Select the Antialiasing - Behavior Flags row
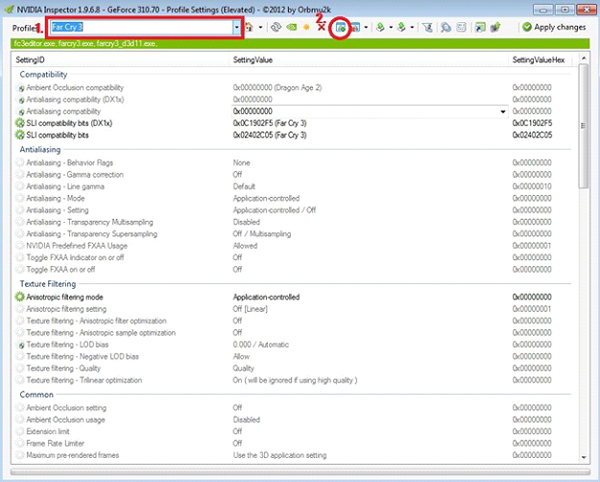The image size is (600, 482). [295, 163]
